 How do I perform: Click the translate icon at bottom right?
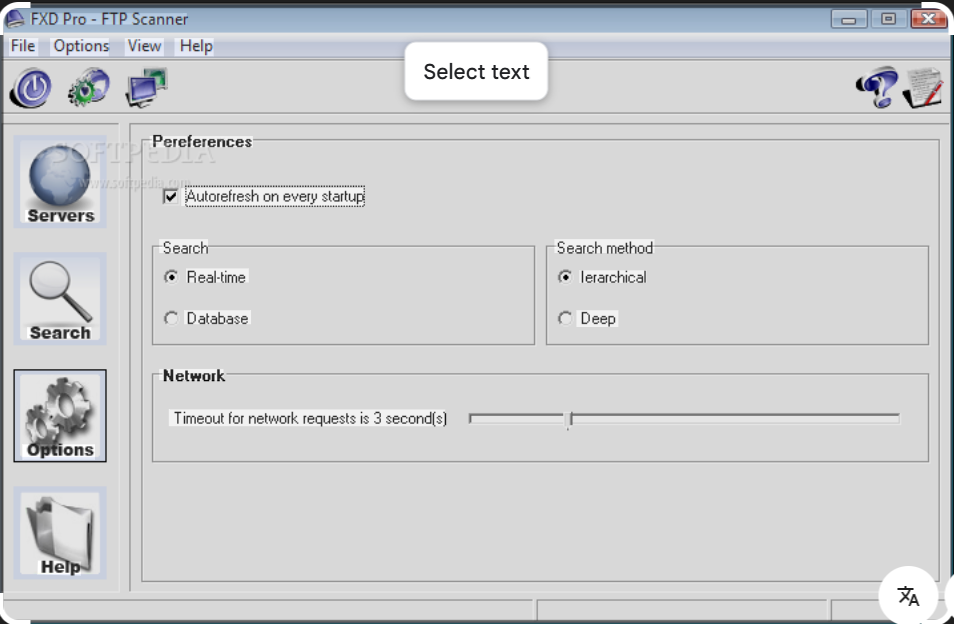pos(907,596)
